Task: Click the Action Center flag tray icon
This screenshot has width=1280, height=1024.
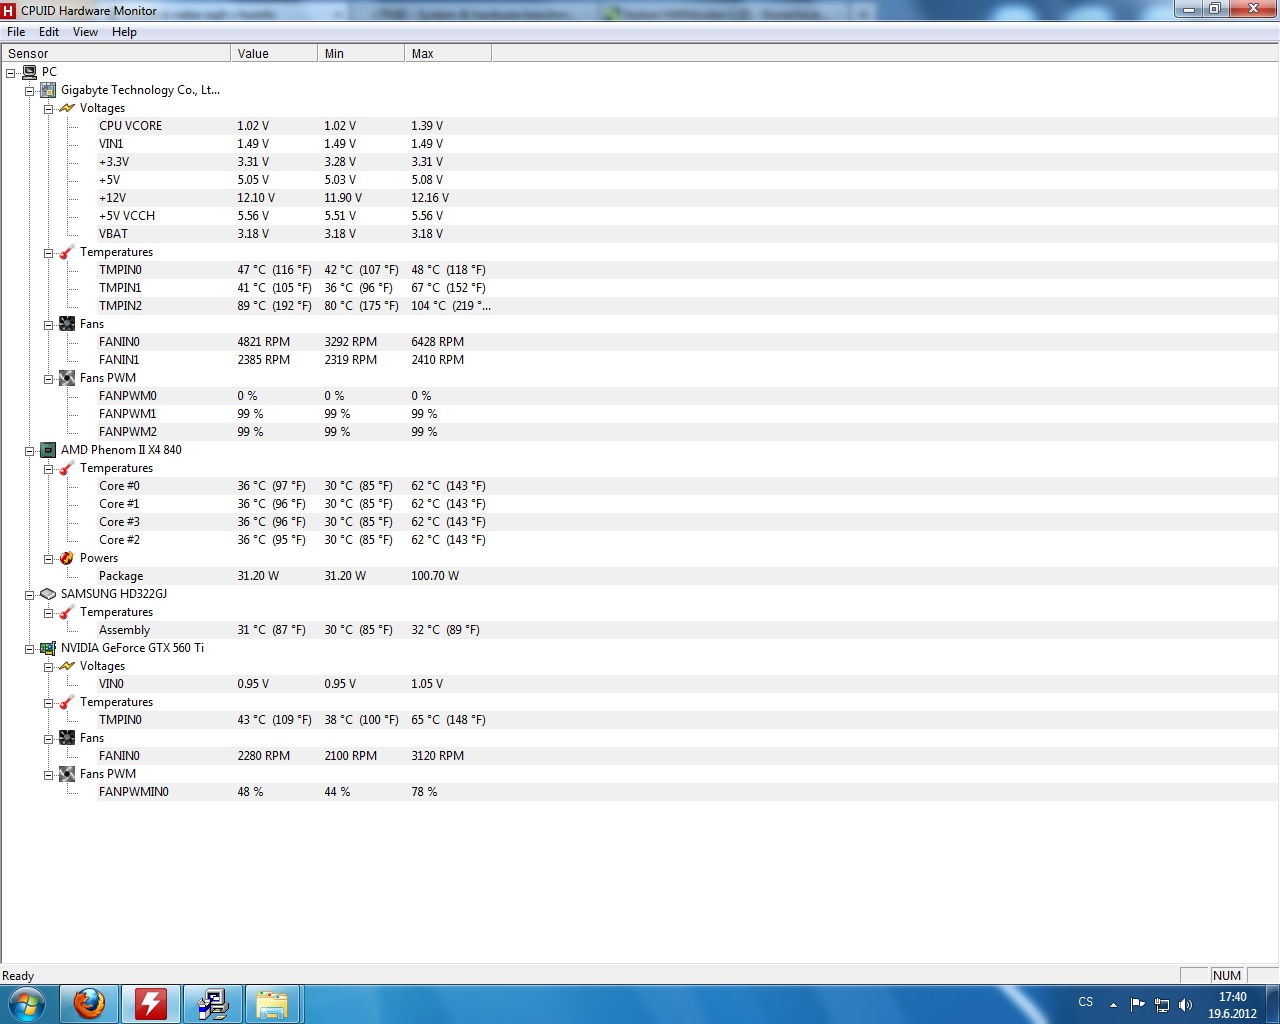Action: click(x=1138, y=1005)
